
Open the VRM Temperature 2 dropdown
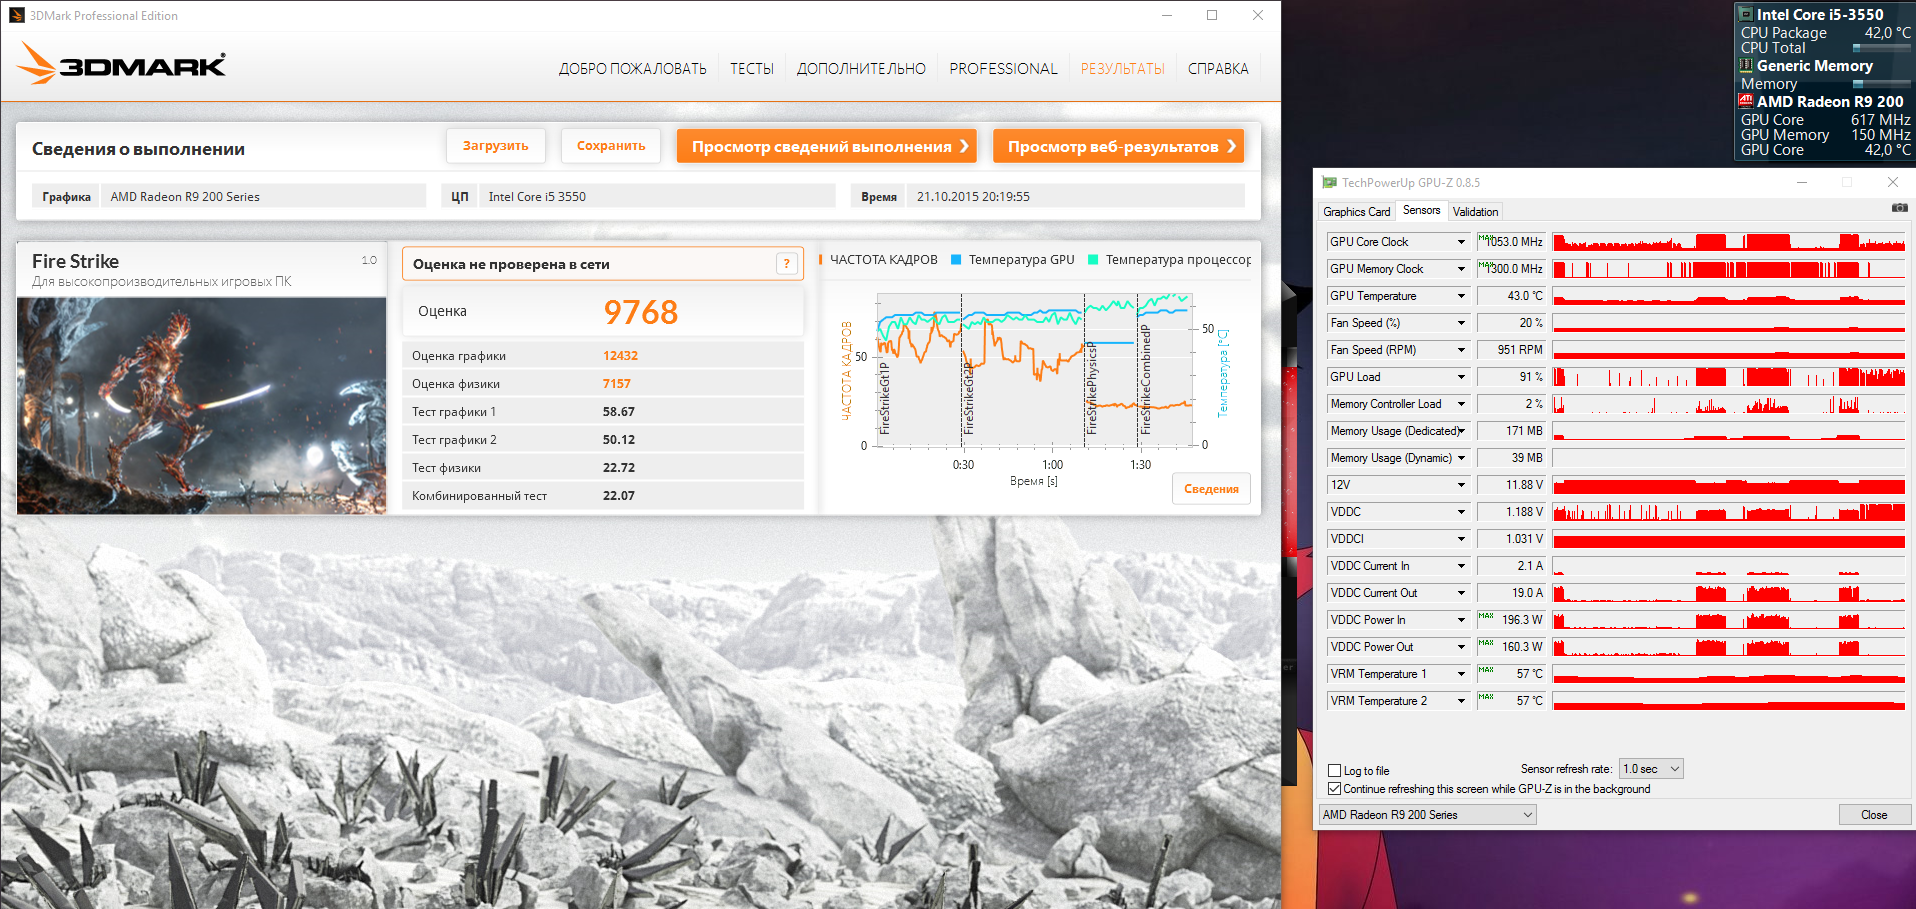(1461, 701)
